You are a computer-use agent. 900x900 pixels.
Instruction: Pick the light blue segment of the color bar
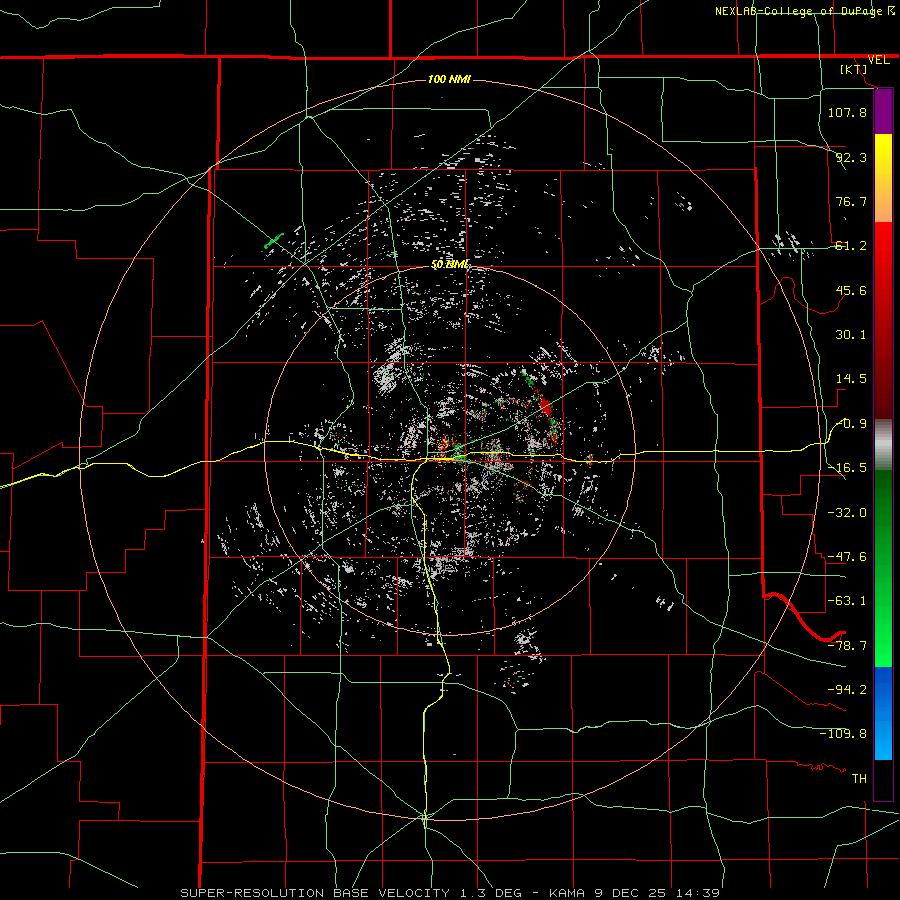coord(883,738)
